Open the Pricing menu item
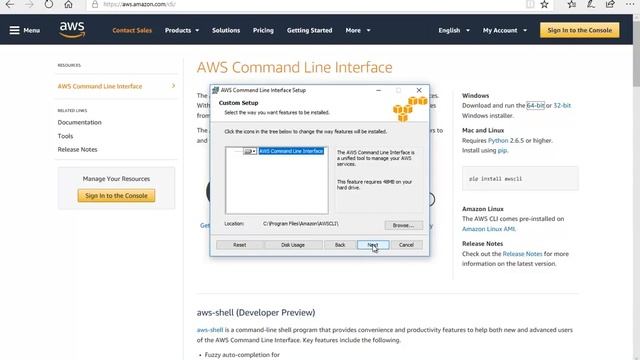This screenshot has width=640, height=360. (x=263, y=30)
